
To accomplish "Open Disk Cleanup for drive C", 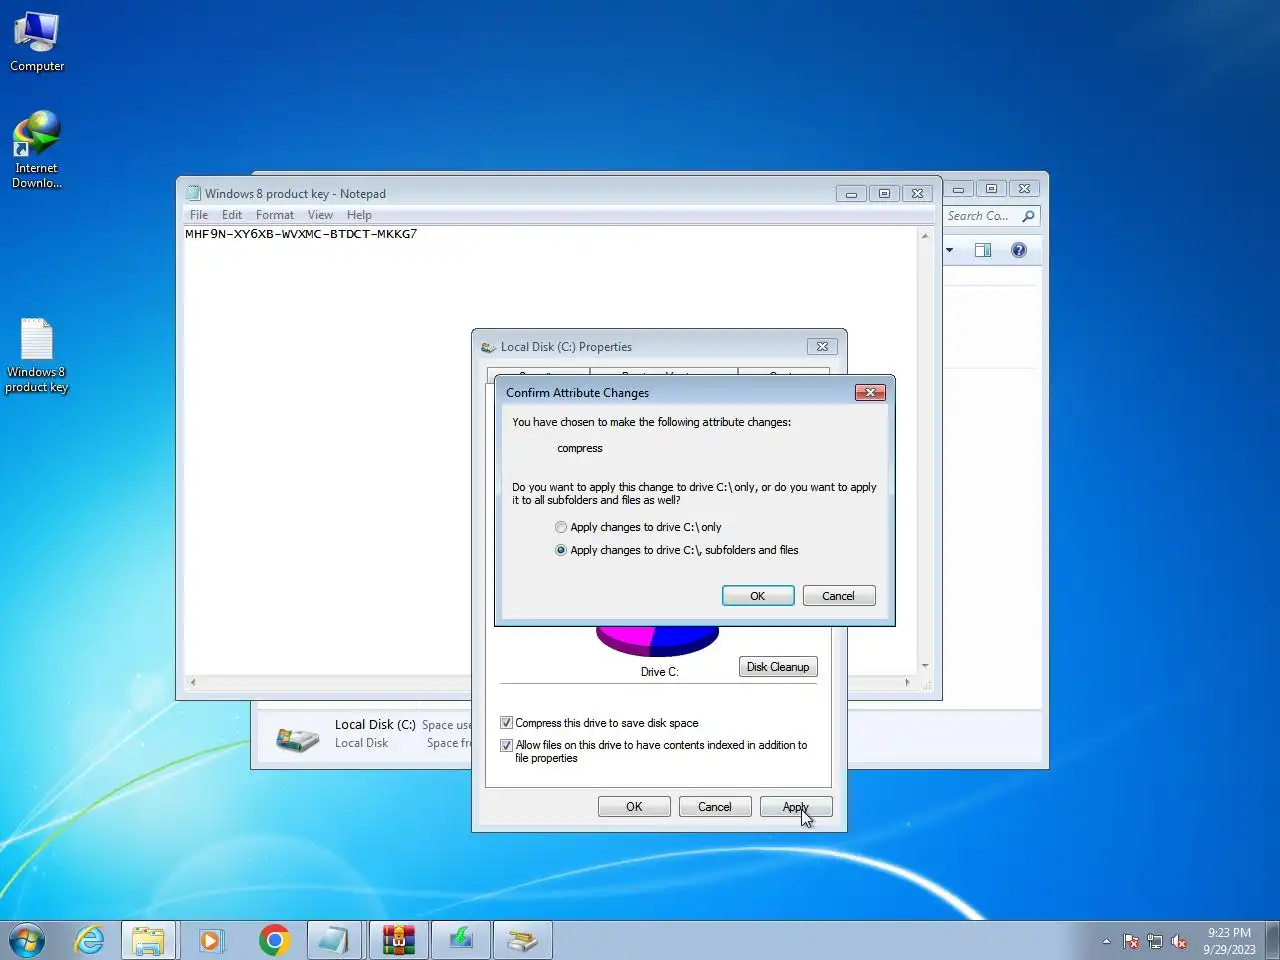I will click(x=778, y=667).
